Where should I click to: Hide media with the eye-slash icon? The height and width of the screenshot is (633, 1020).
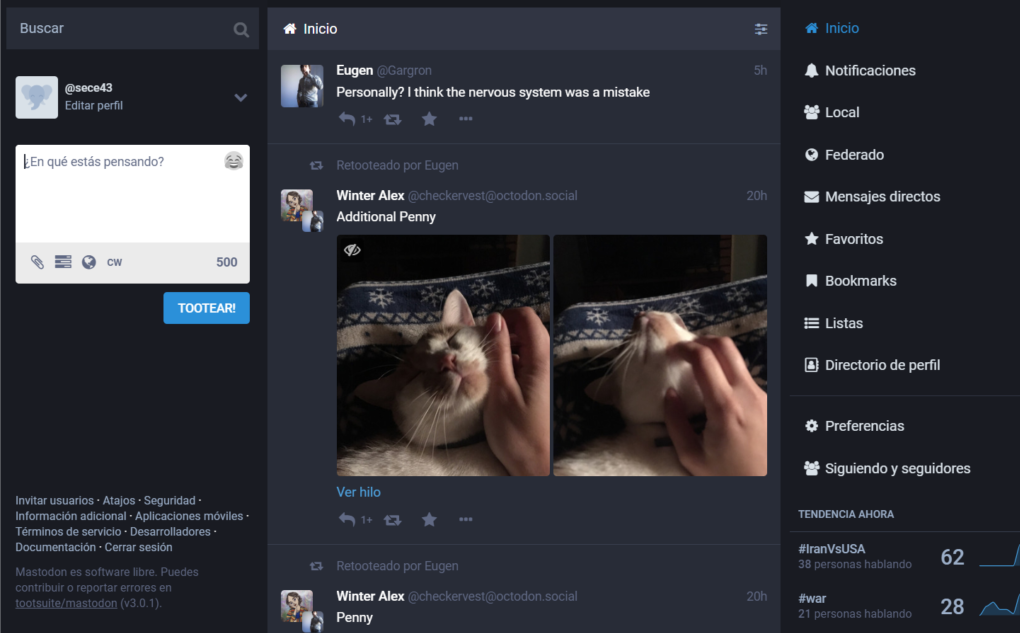pos(353,250)
